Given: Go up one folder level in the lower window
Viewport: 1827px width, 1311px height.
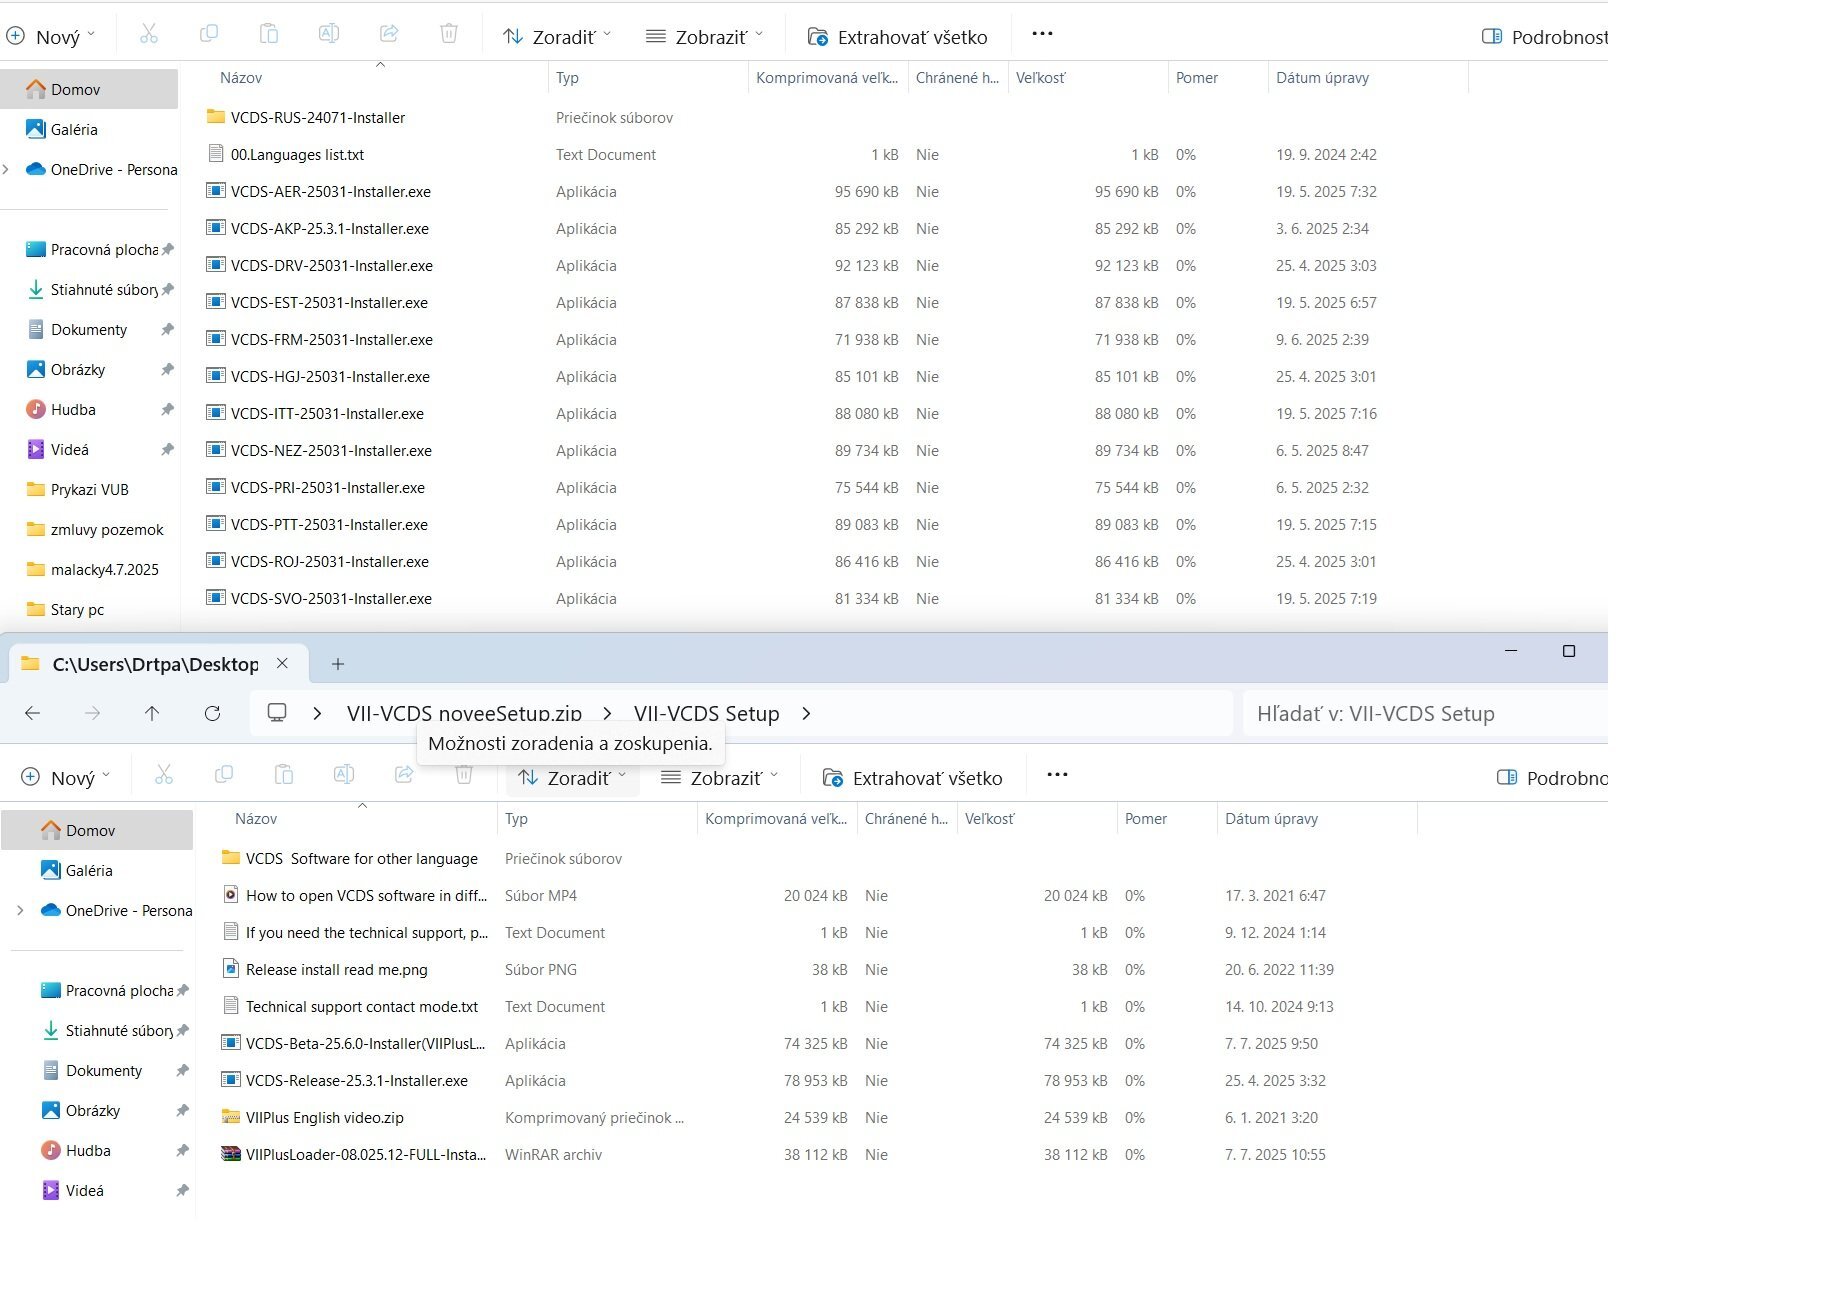Looking at the screenshot, I should tap(152, 713).
